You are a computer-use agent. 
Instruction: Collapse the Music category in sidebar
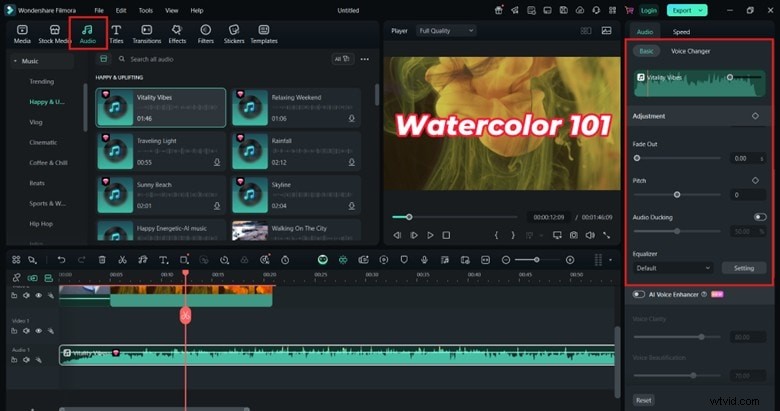pyautogui.click(x=14, y=61)
